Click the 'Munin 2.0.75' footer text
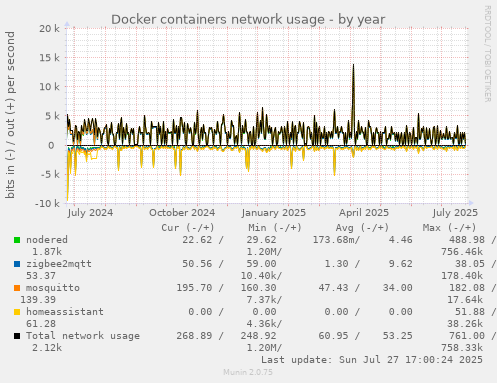This screenshot has width=497, height=383. 248,372
